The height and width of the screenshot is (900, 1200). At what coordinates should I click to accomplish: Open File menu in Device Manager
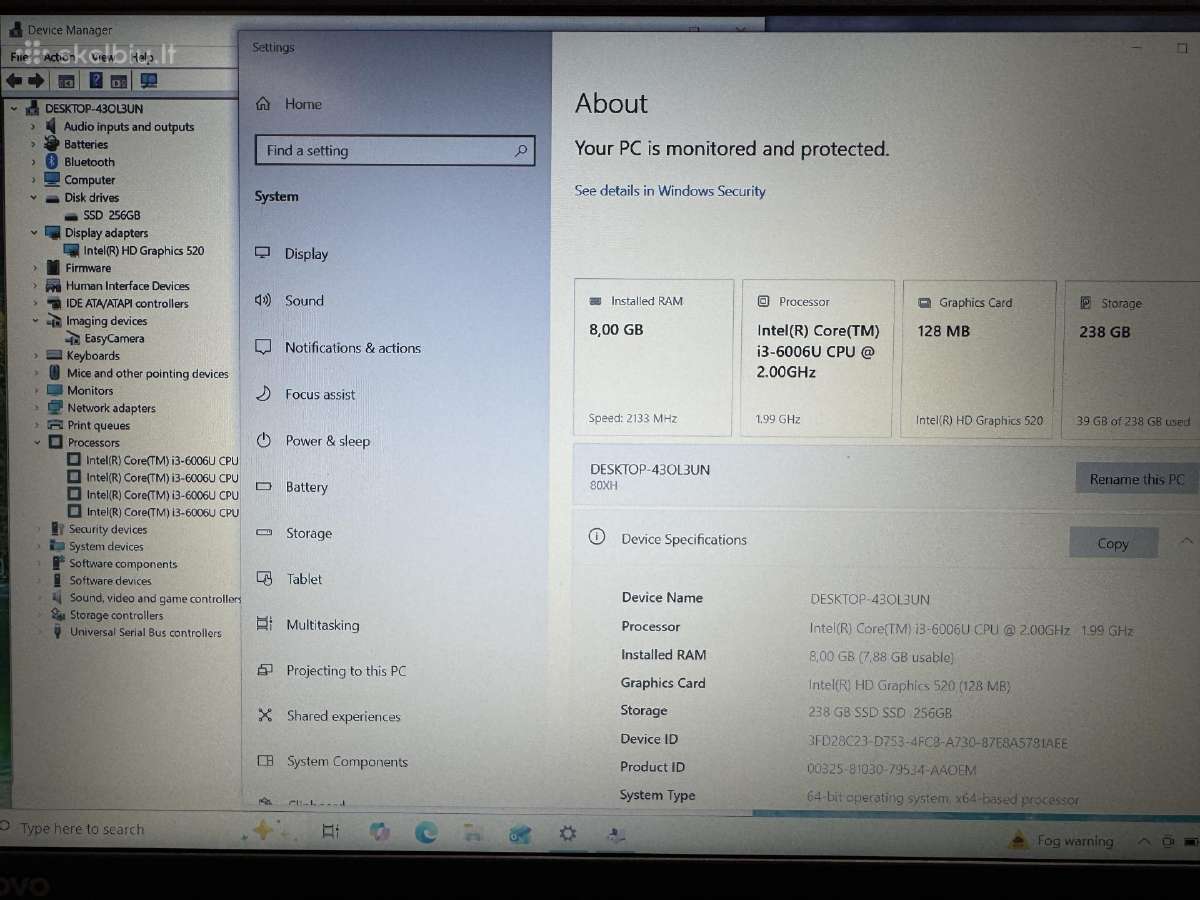tap(19, 57)
